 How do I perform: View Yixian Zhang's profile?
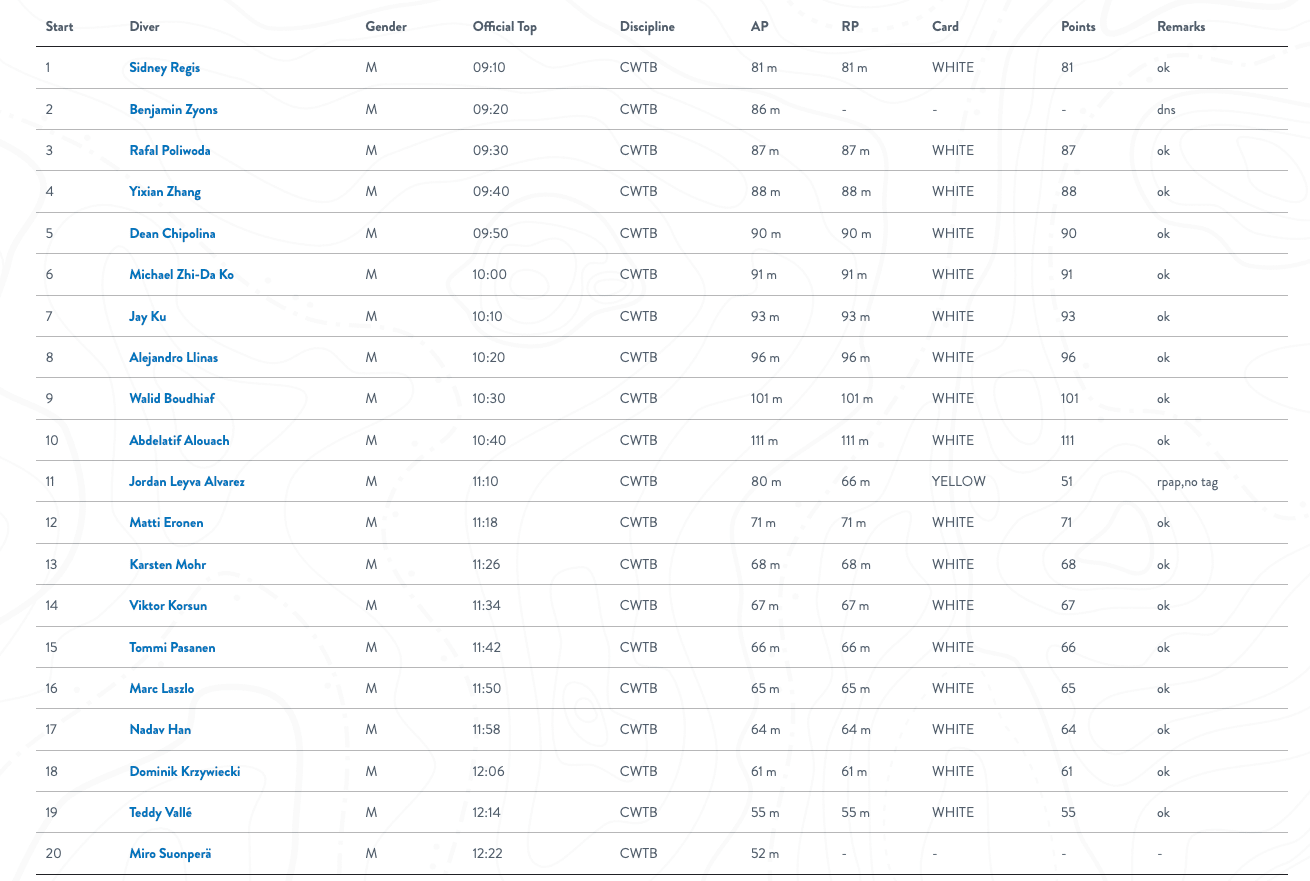point(165,192)
